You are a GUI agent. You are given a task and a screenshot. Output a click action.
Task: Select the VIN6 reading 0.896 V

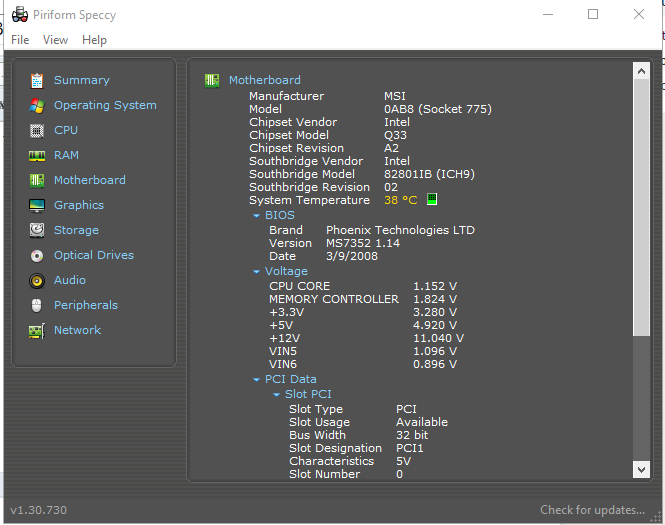click(x=435, y=364)
